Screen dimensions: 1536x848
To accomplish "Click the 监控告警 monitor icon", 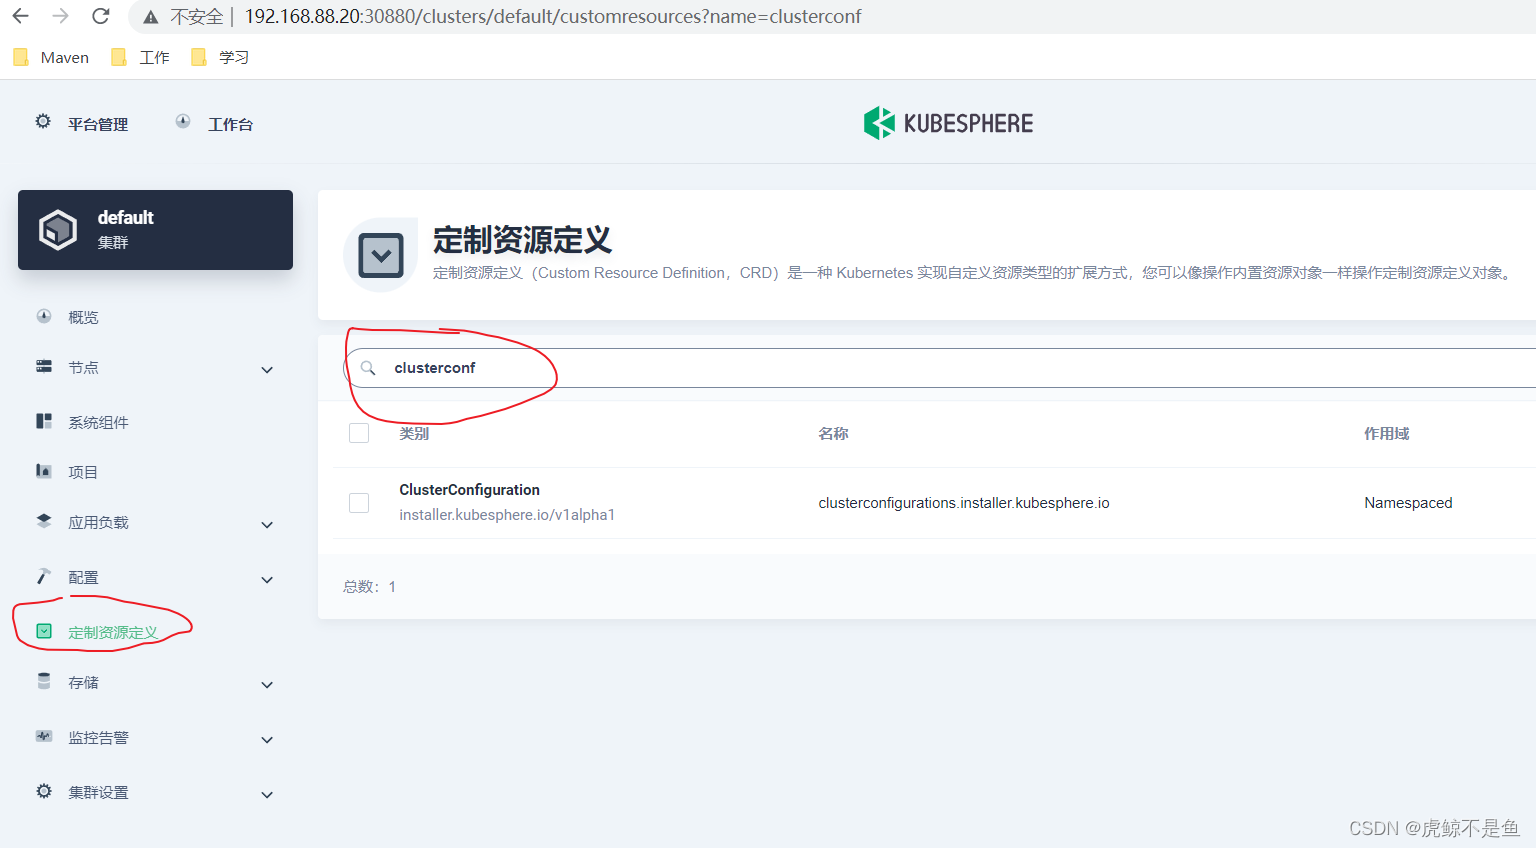I will 44,736.
